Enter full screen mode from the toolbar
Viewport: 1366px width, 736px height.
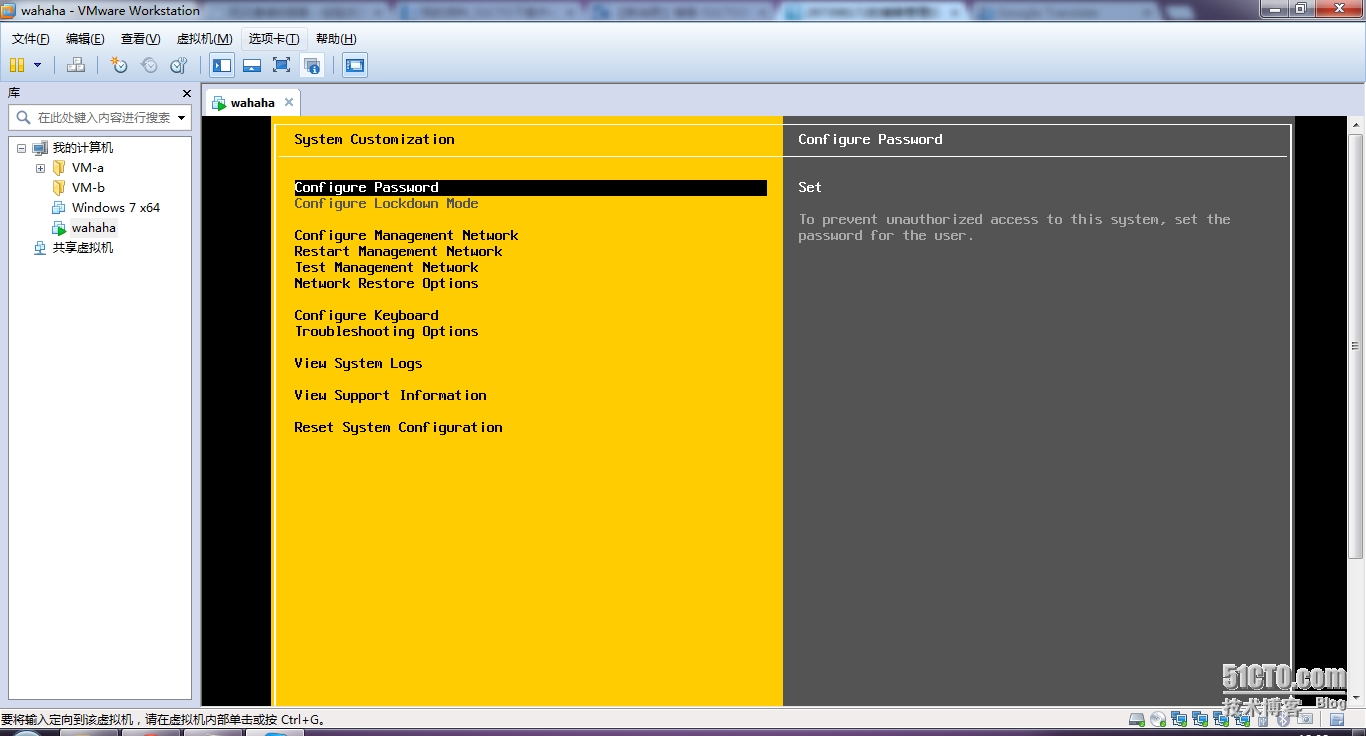pos(282,65)
